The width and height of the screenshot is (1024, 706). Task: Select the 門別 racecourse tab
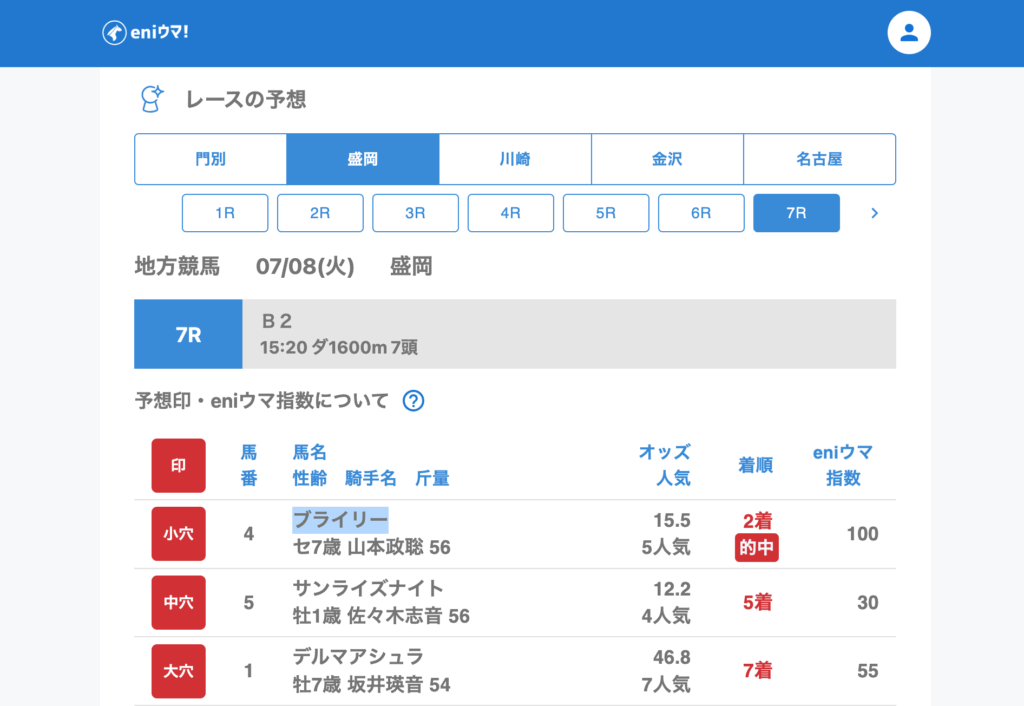point(211,159)
